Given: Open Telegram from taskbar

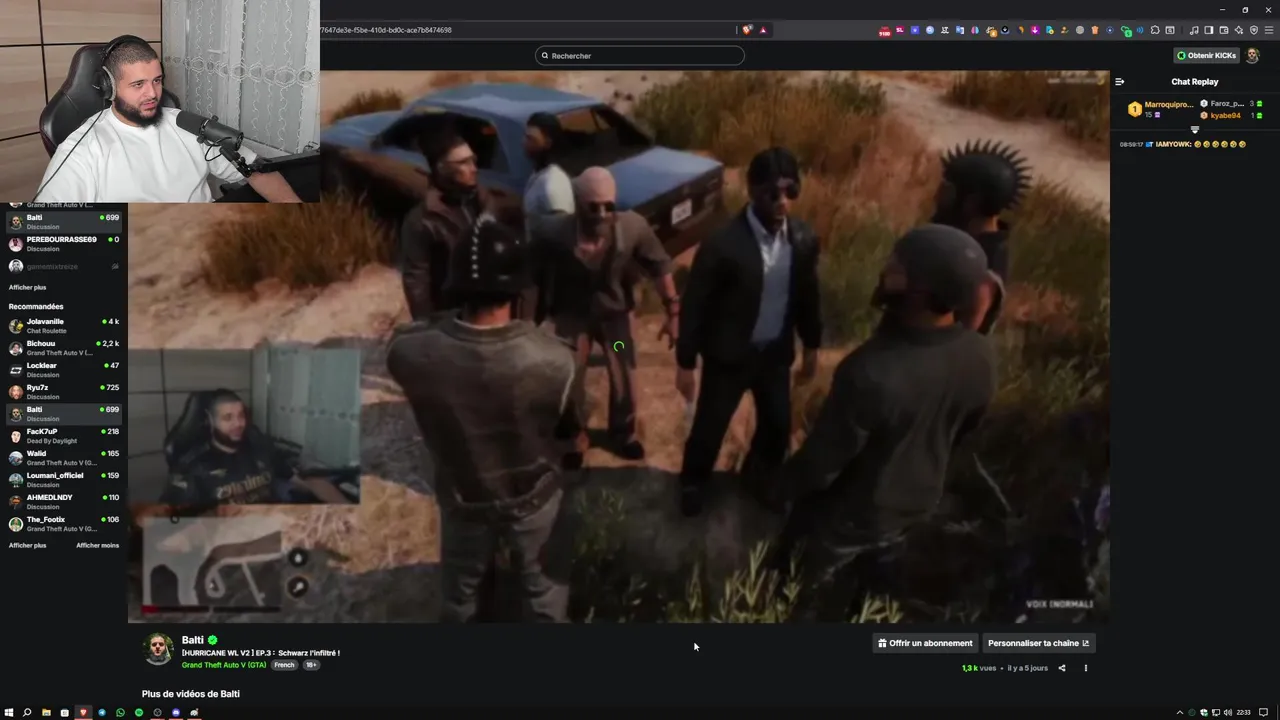Looking at the screenshot, I should [102, 712].
